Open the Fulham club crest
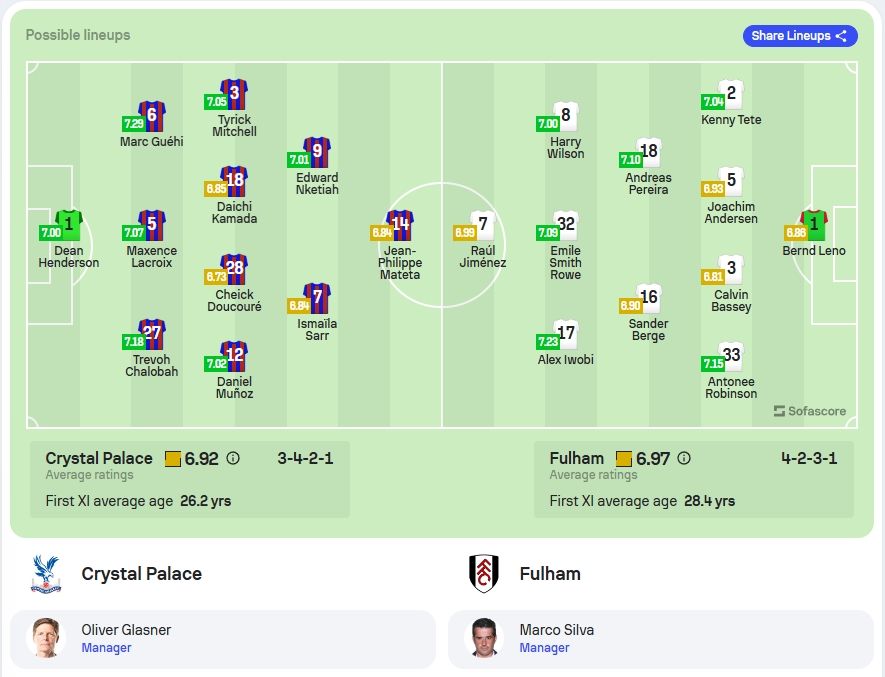This screenshot has height=677, width=885. pyautogui.click(x=484, y=574)
